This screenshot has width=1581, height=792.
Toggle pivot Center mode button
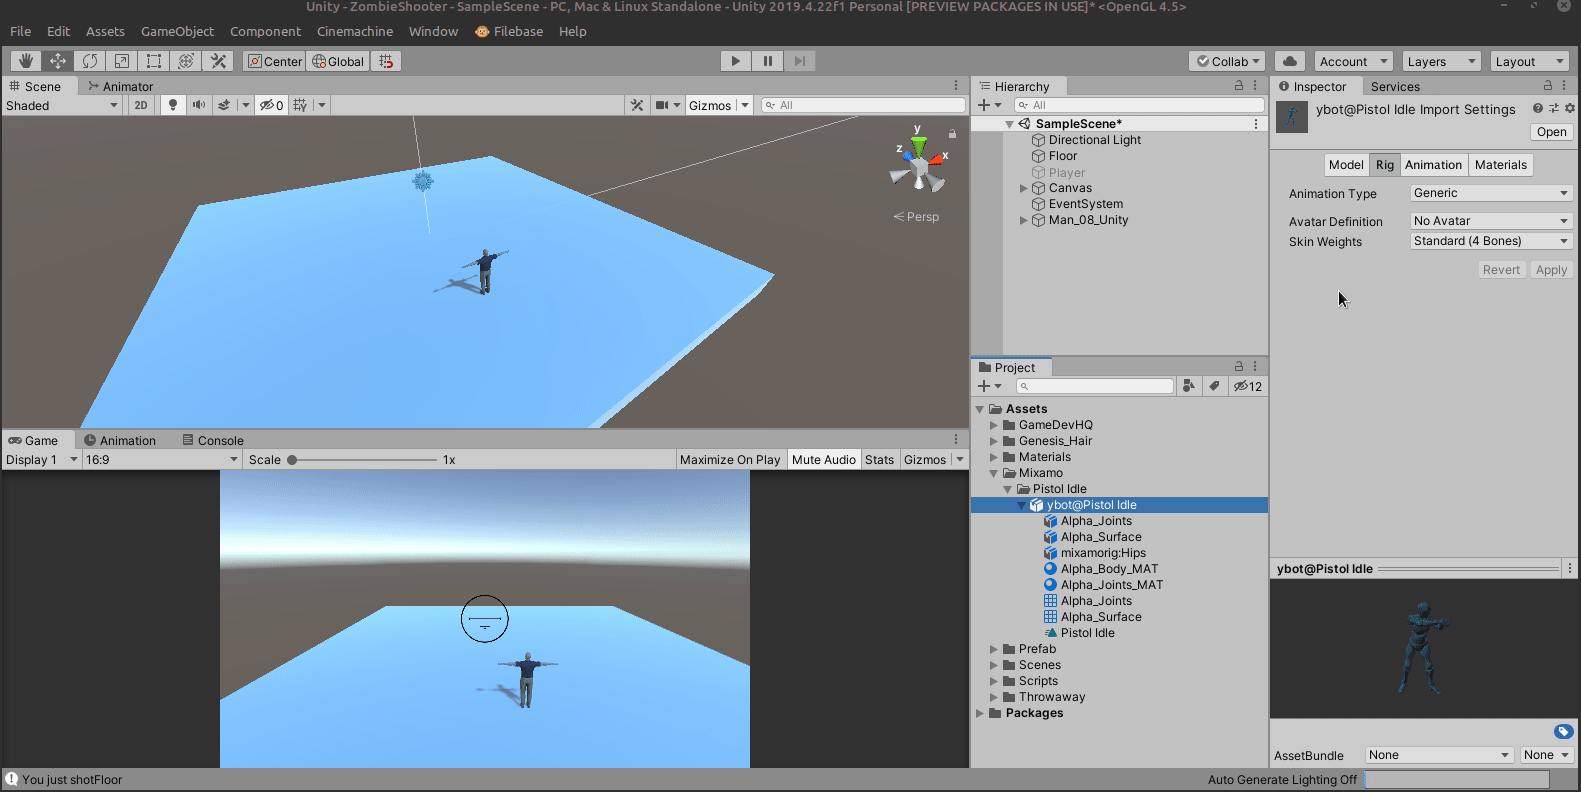(x=274, y=61)
